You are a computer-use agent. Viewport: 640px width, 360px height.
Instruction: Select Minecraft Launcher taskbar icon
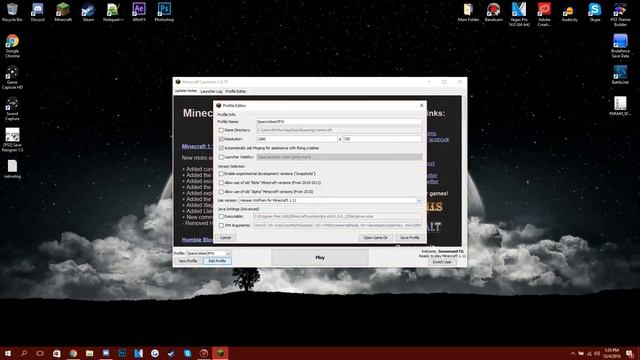pyautogui.click(x=220, y=353)
